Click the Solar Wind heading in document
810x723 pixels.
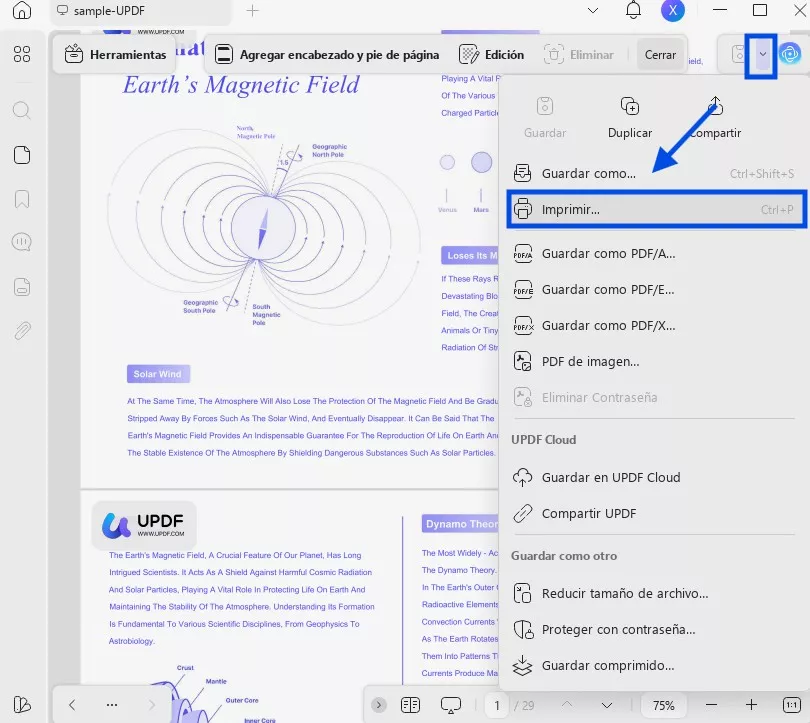click(x=158, y=374)
